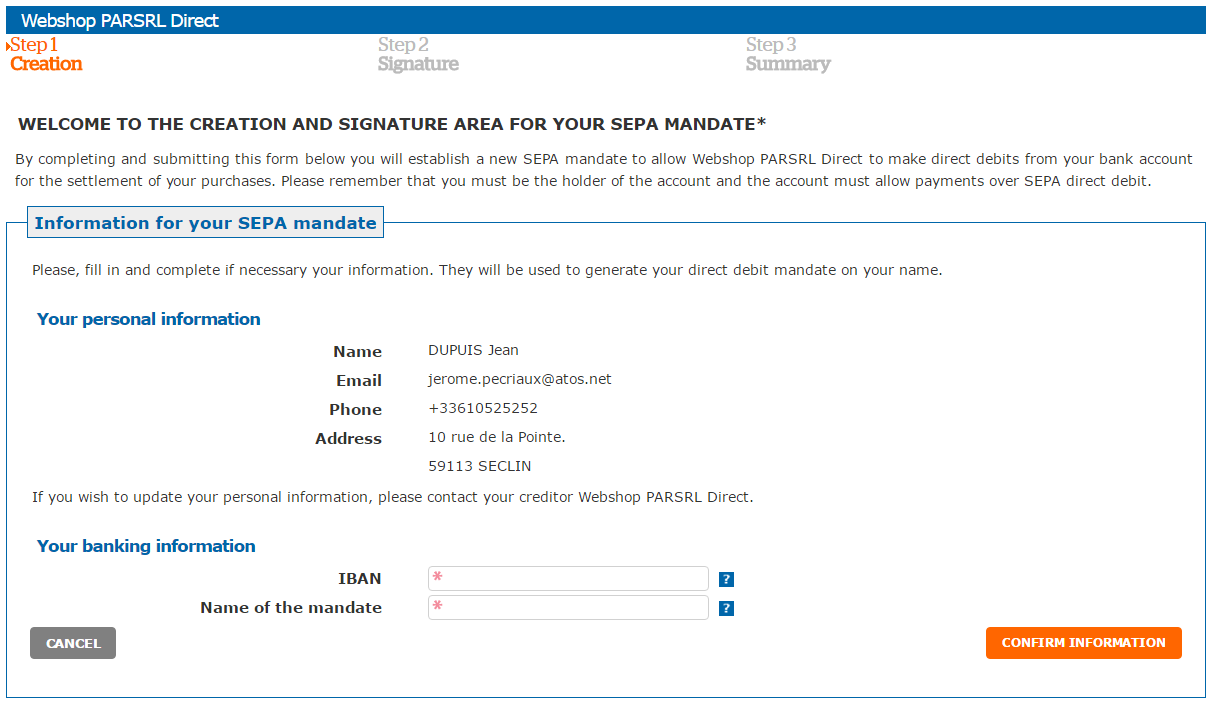
Task: Click the Name of the mandate label
Action: (x=291, y=607)
